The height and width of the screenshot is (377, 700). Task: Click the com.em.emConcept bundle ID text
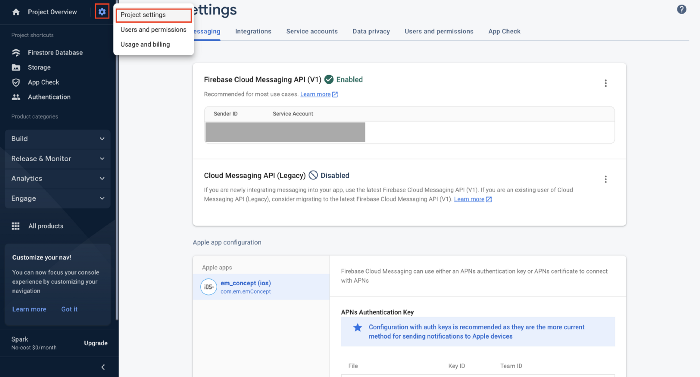[x=246, y=292]
